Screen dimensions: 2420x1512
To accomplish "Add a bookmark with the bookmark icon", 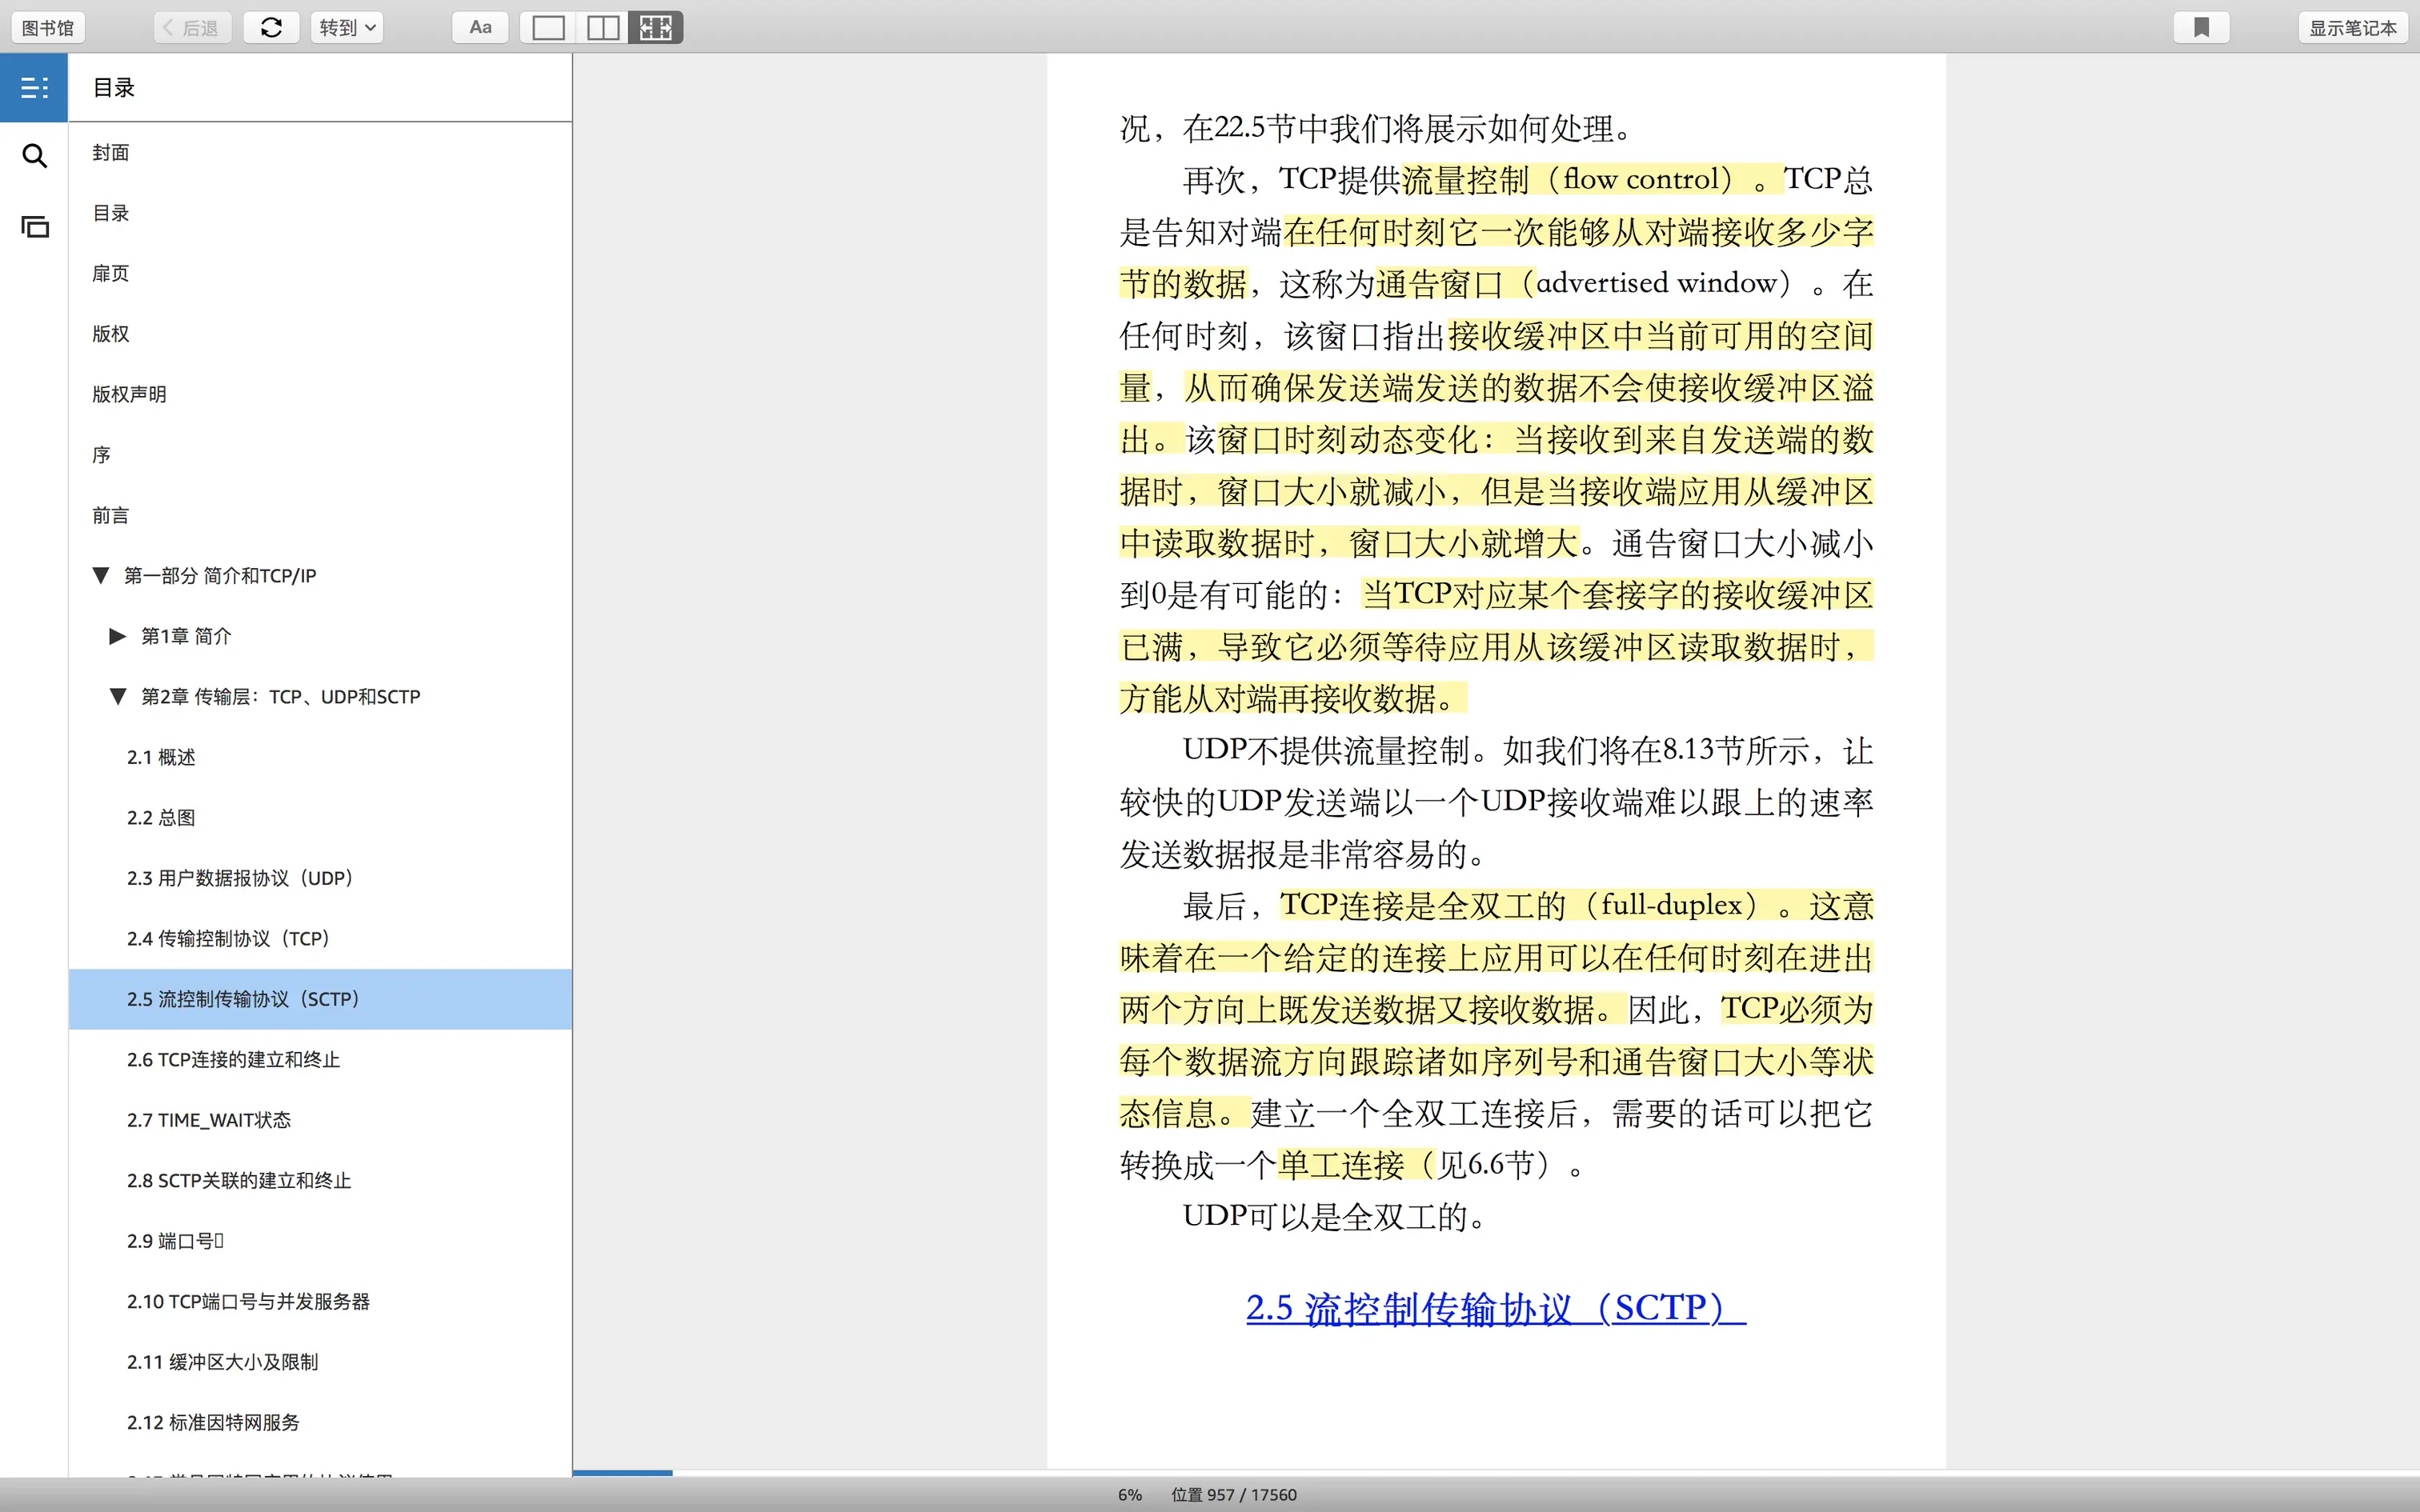I will pyautogui.click(x=2201, y=28).
